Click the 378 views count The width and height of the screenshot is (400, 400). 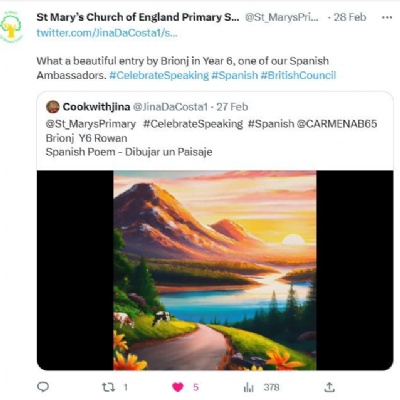[271, 387]
